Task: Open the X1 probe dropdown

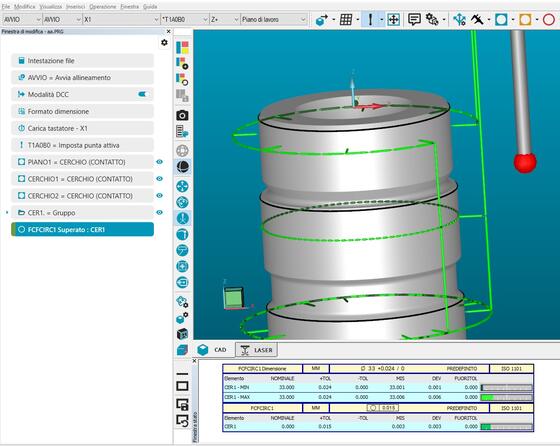Action: pos(121,19)
